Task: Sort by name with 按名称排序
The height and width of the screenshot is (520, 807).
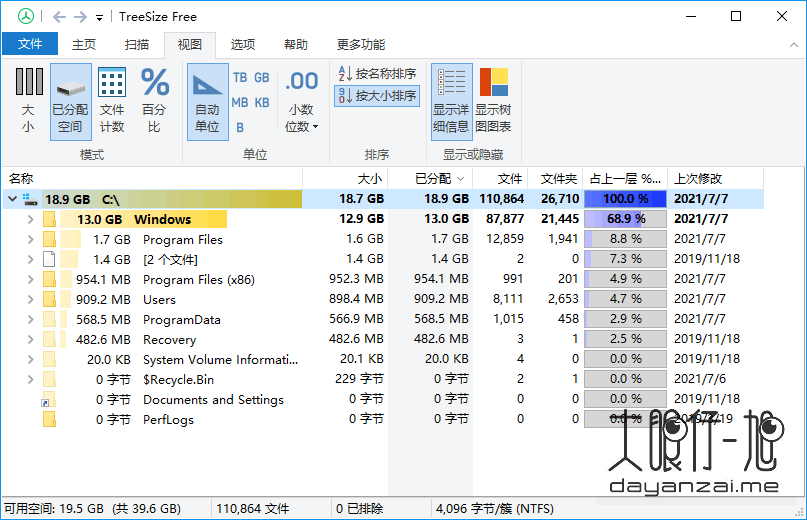Action: tap(377, 74)
